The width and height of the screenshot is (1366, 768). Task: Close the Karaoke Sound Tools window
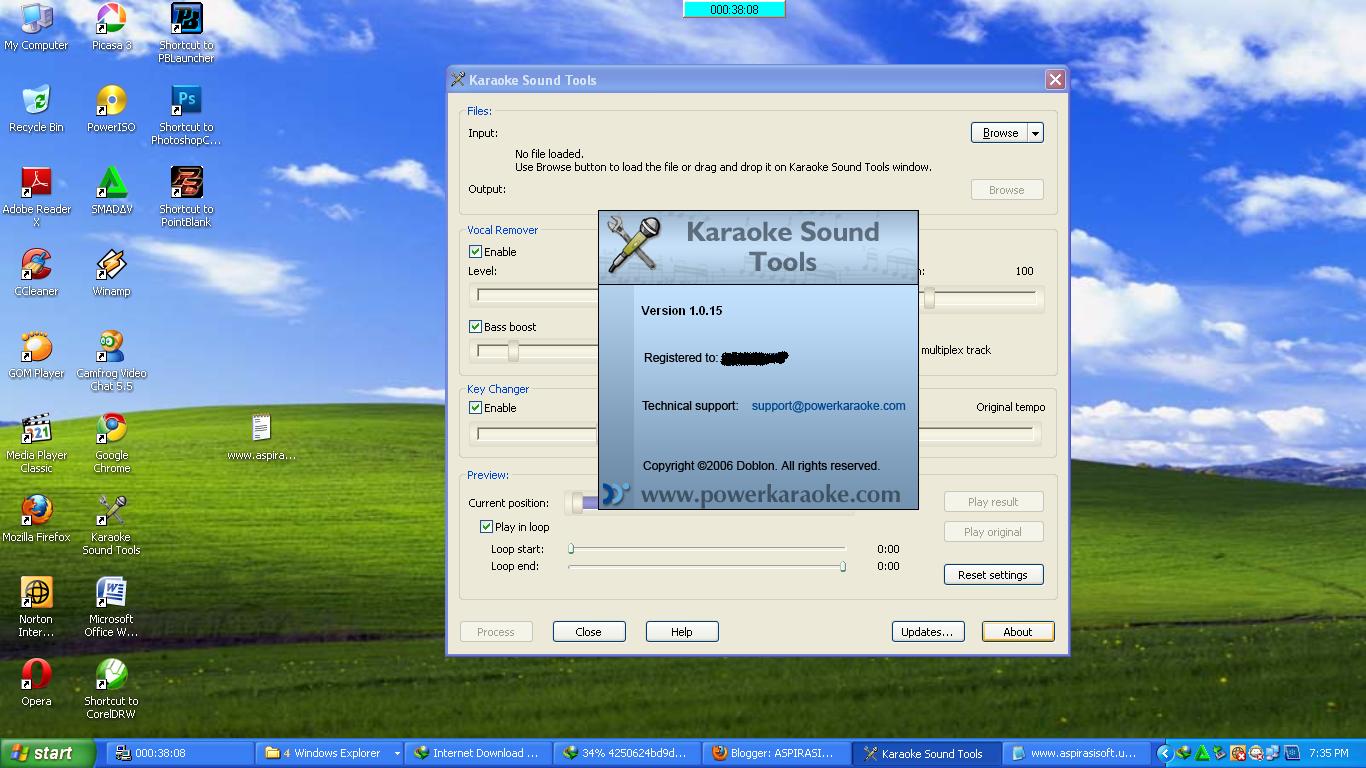(1055, 80)
